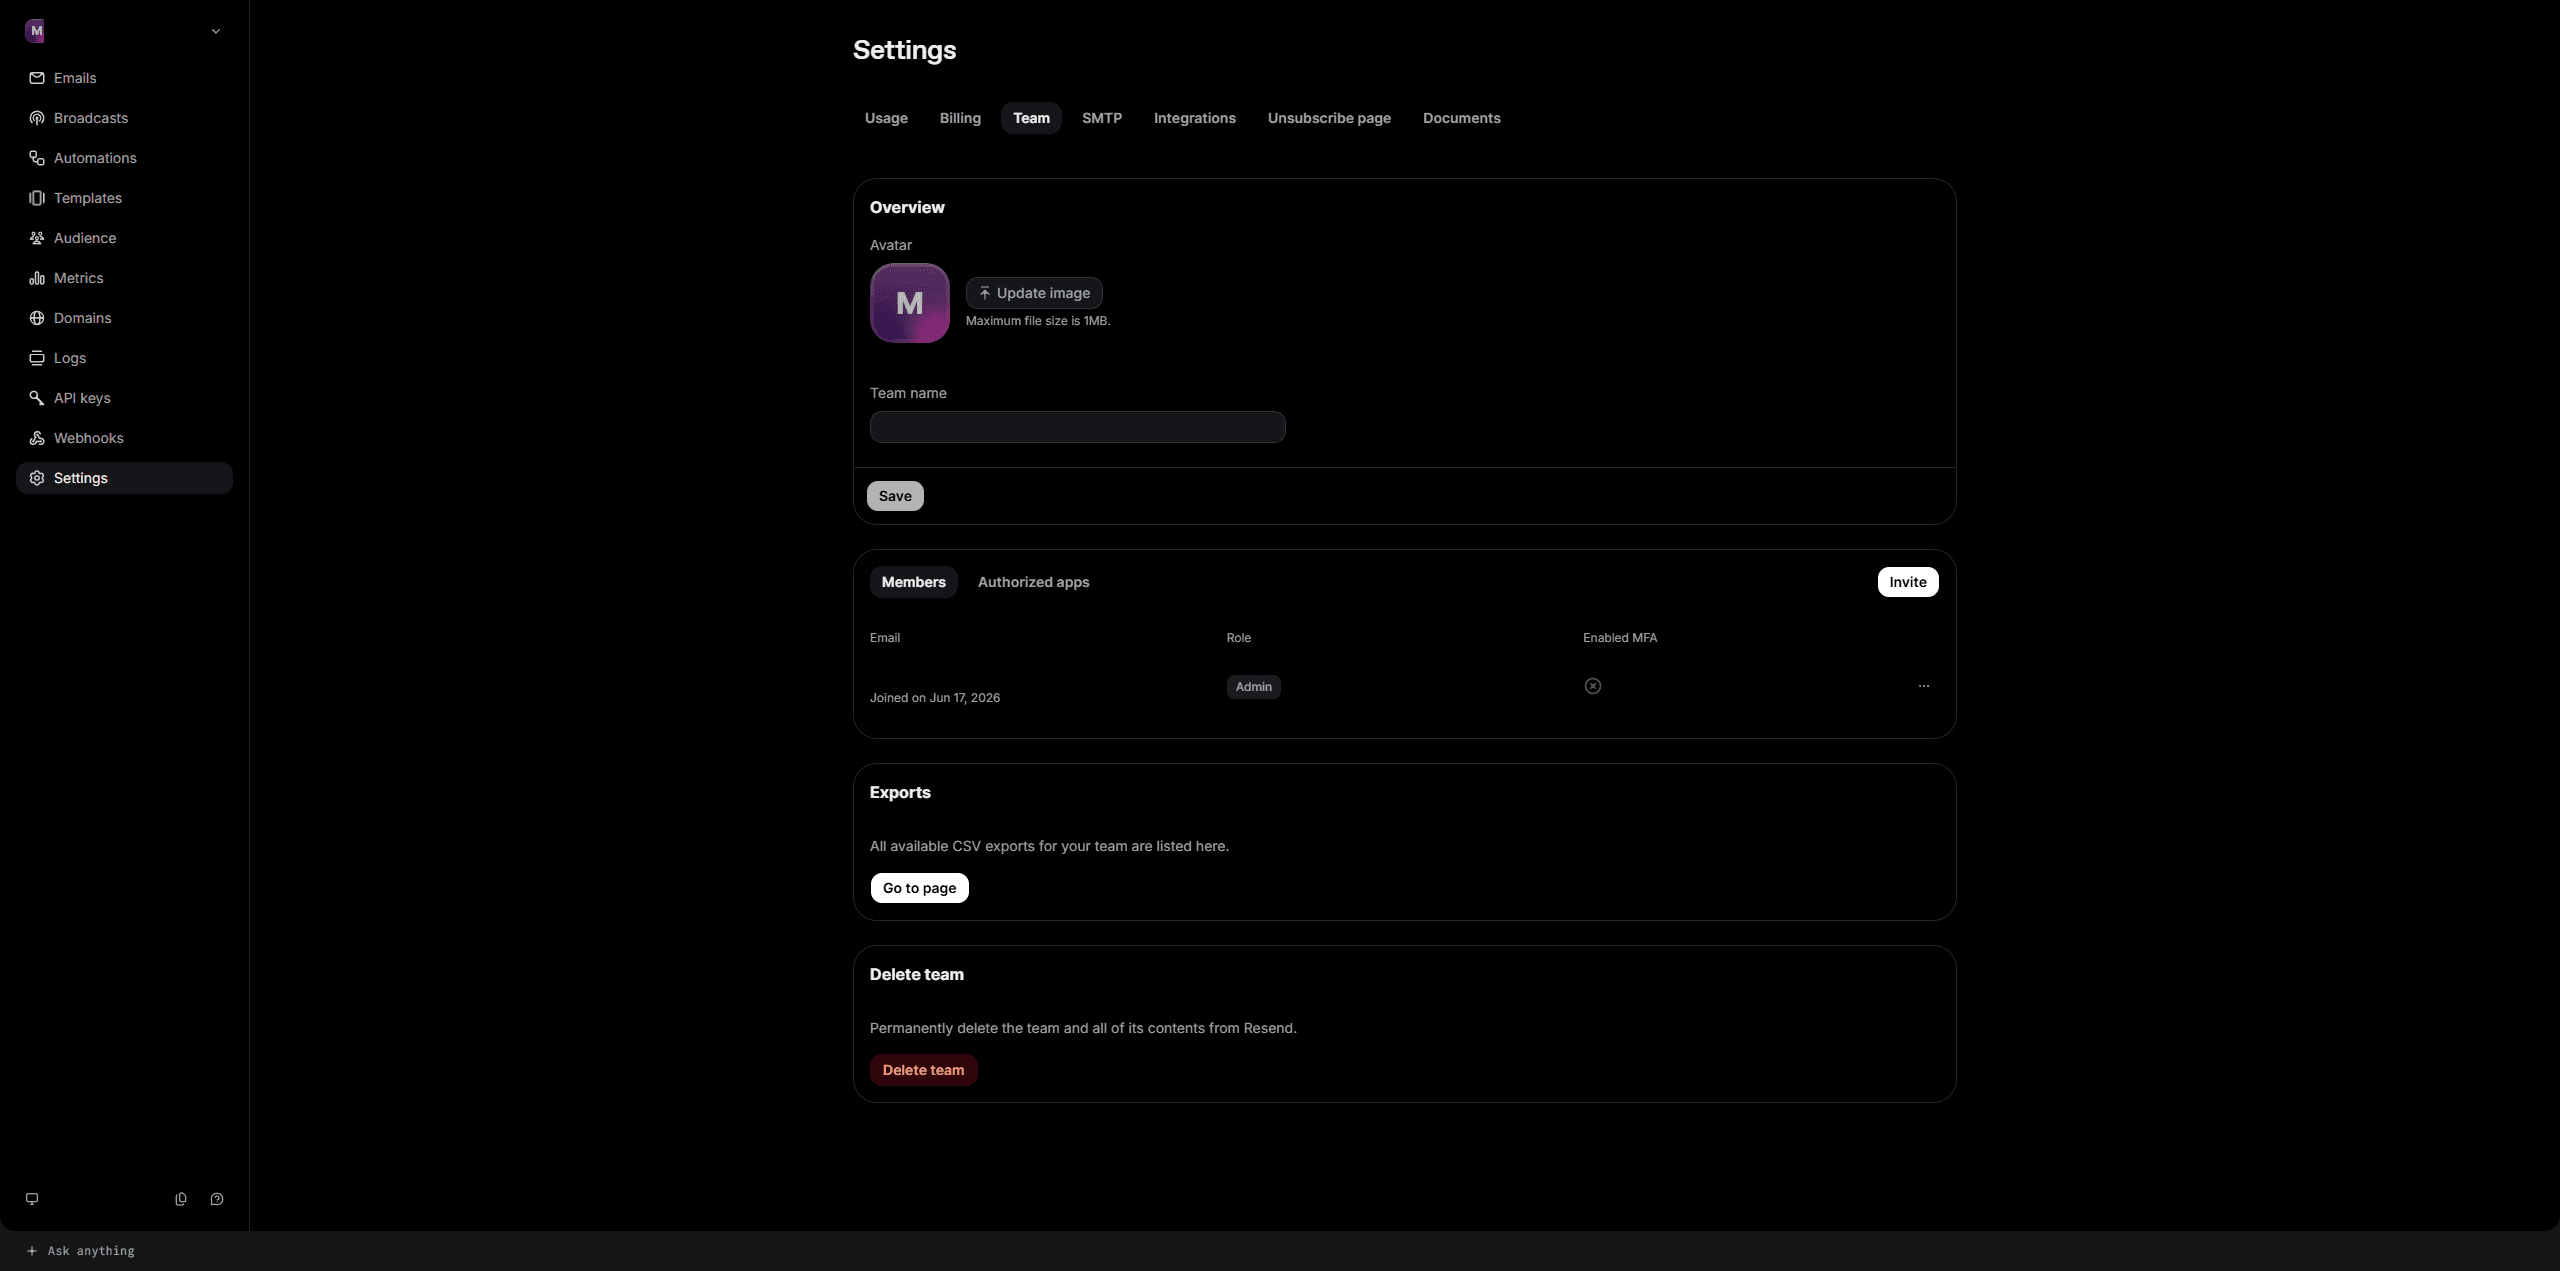Click the help question mark icon
This screenshot has height=1271, width=2560.
coord(217,1199)
